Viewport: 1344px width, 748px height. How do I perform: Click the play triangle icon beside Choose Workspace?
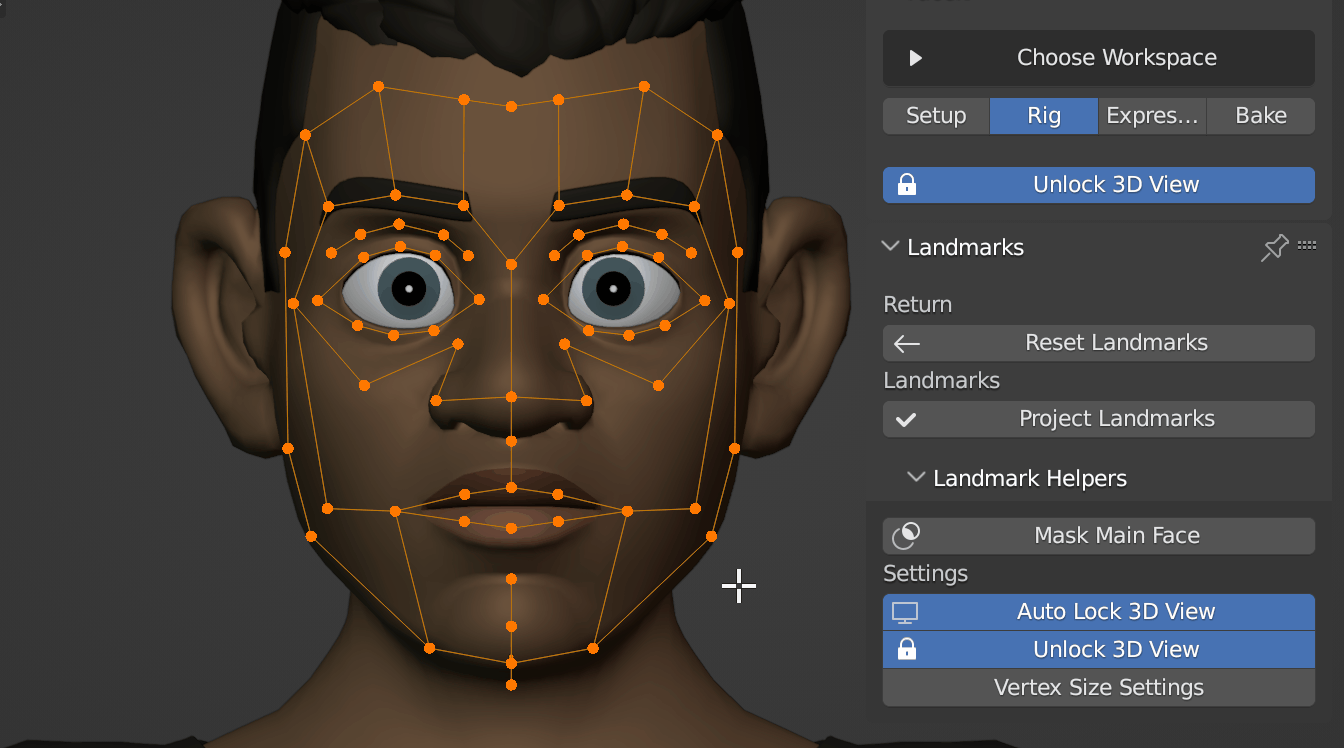[x=915, y=58]
